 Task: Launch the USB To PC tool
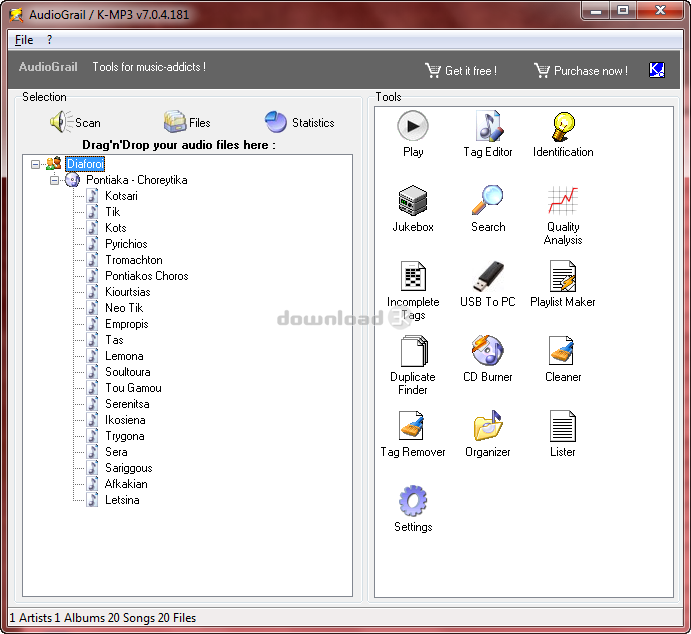(x=488, y=284)
